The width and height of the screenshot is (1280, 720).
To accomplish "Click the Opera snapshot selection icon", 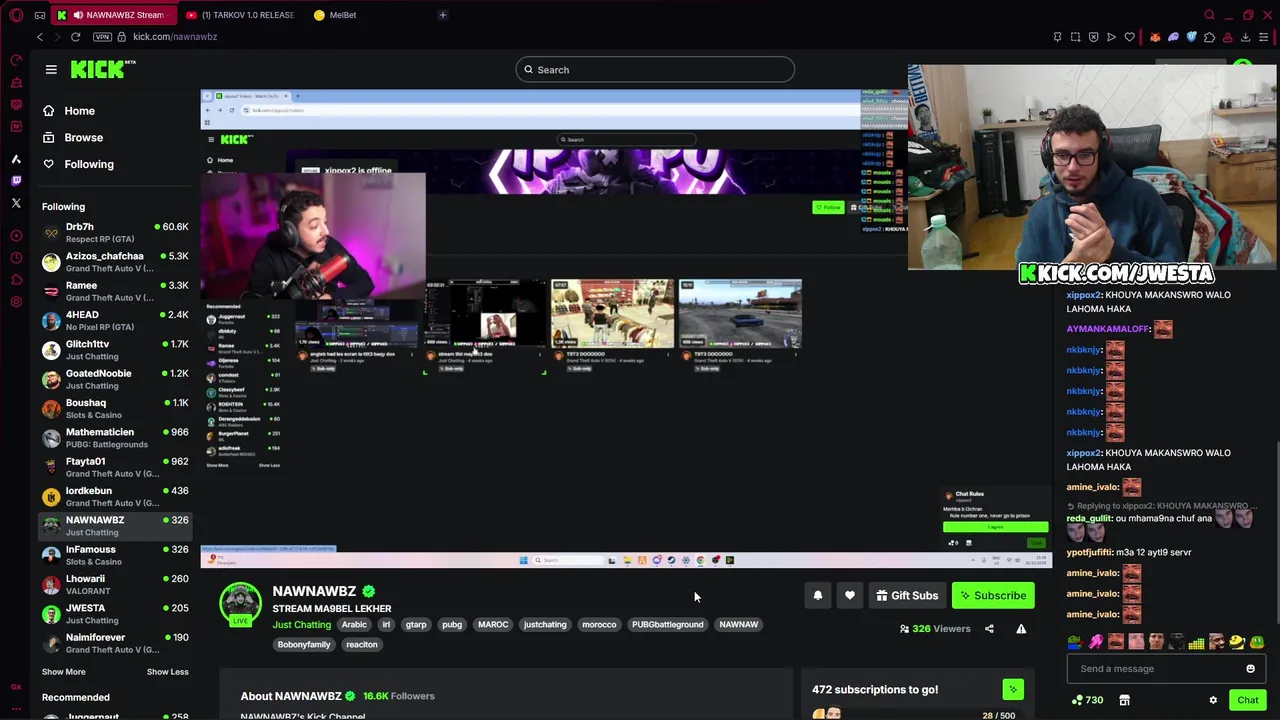I will coord(1075,37).
